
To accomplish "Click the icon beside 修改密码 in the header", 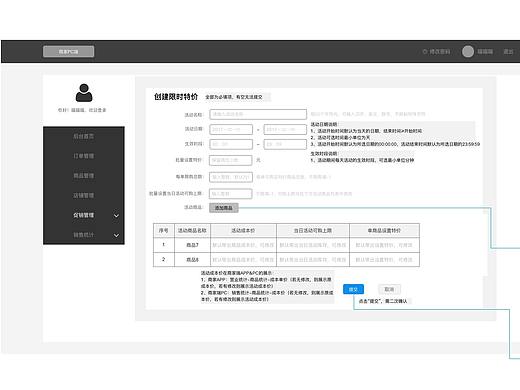I will coord(425,52).
